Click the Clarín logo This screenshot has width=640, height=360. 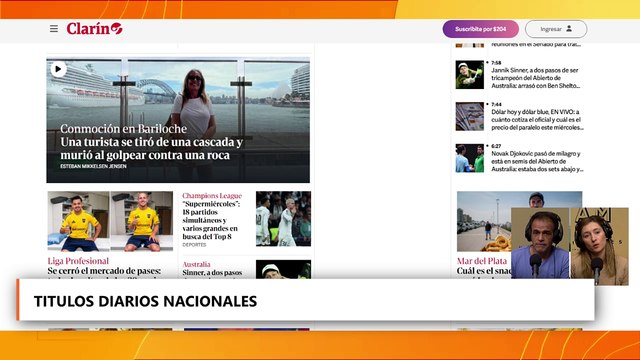(x=94, y=29)
